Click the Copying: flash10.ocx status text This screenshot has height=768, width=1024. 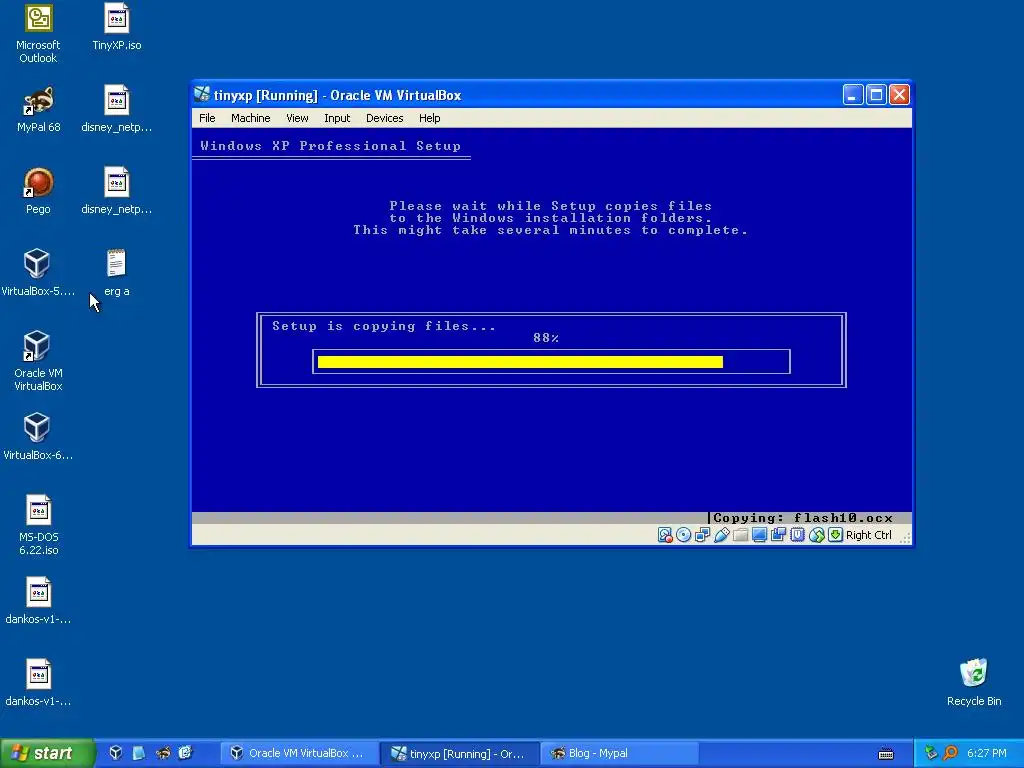click(x=803, y=518)
